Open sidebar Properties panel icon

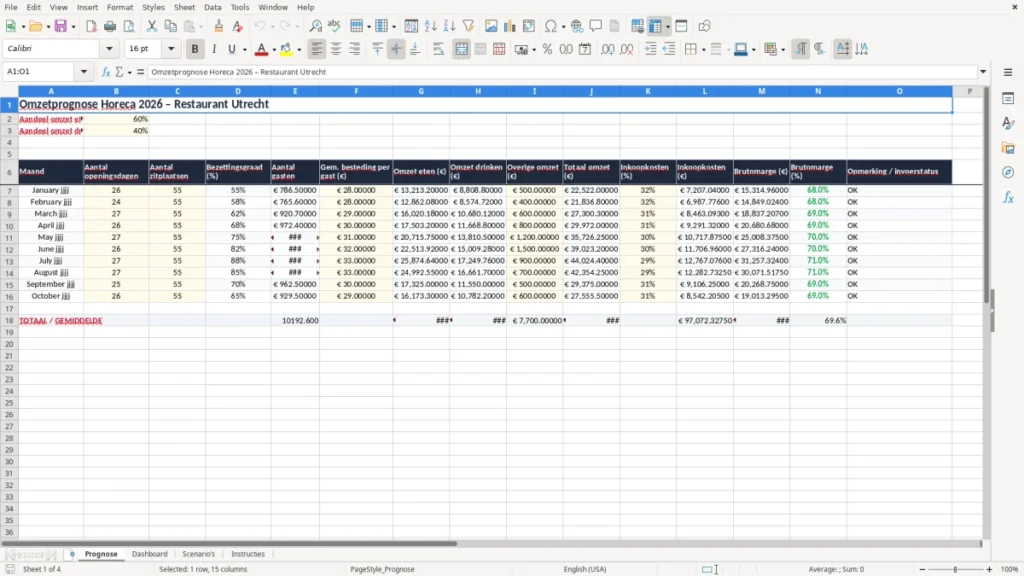tap(1008, 99)
